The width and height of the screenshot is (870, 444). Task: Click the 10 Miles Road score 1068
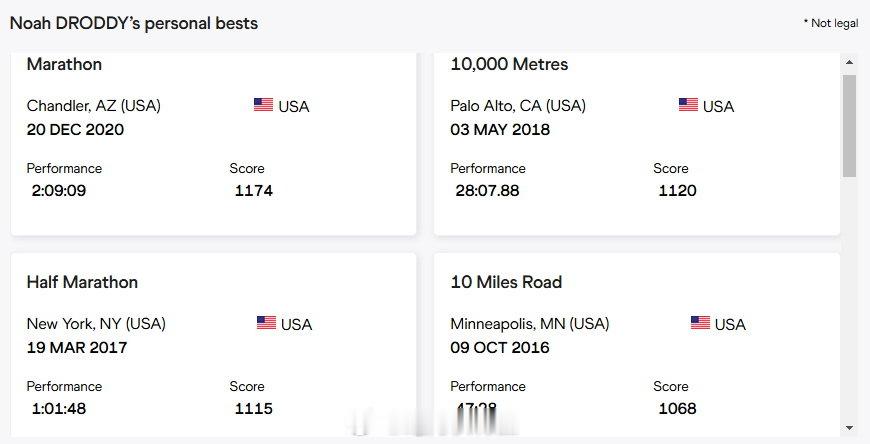tap(677, 409)
